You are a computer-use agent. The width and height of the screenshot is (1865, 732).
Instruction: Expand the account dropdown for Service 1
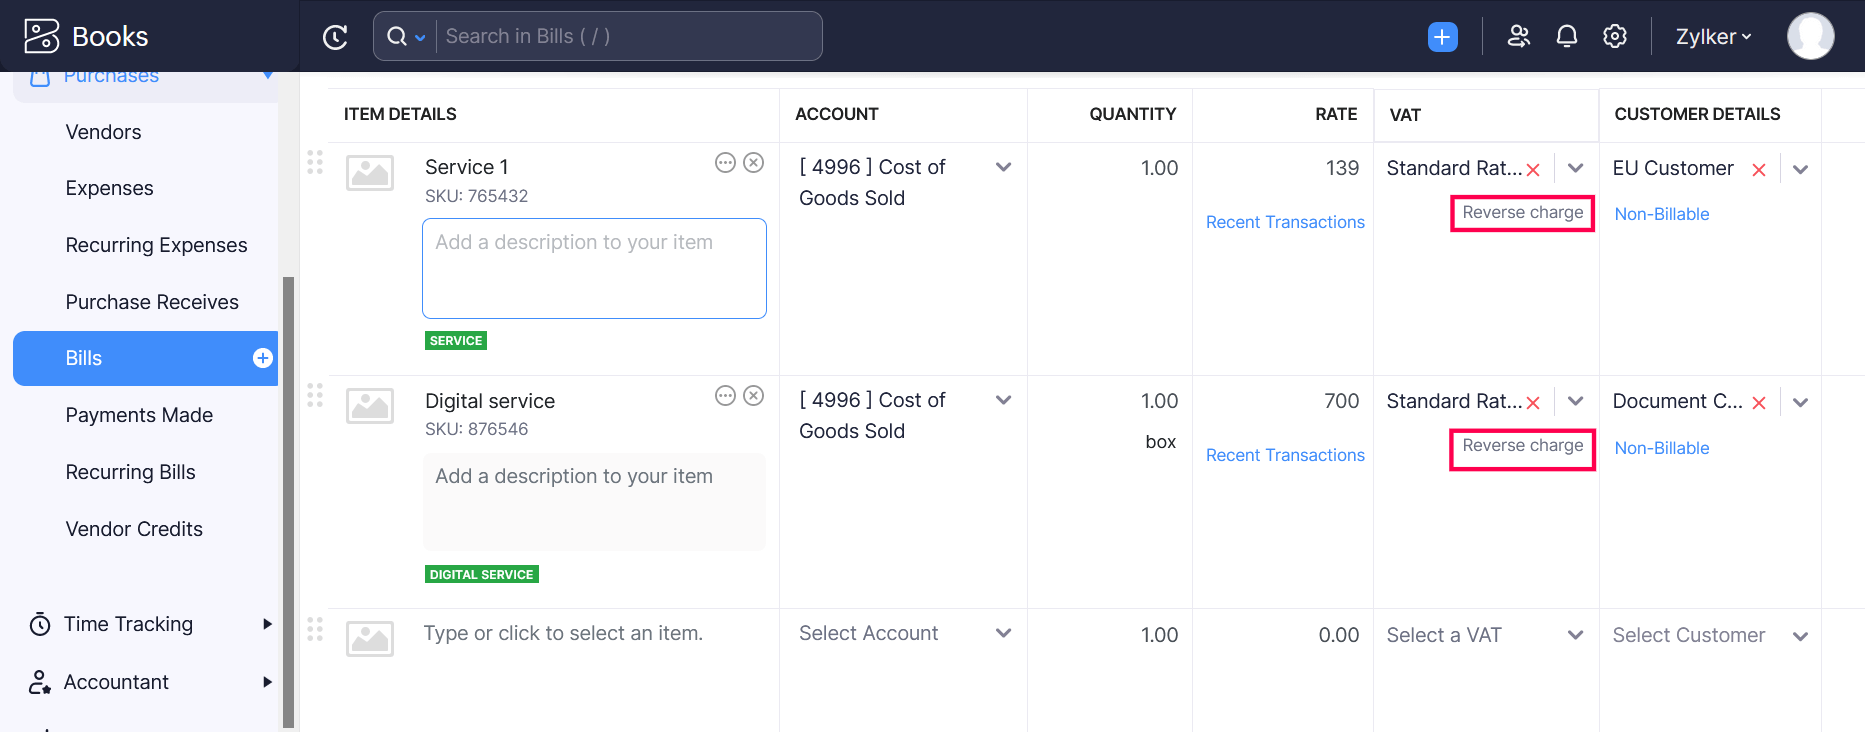(1003, 168)
